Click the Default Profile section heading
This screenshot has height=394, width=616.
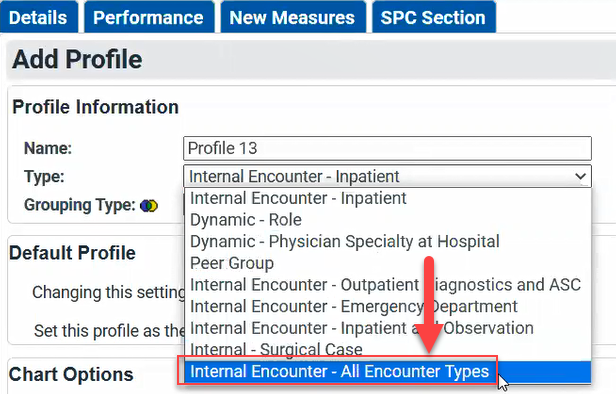(x=73, y=253)
